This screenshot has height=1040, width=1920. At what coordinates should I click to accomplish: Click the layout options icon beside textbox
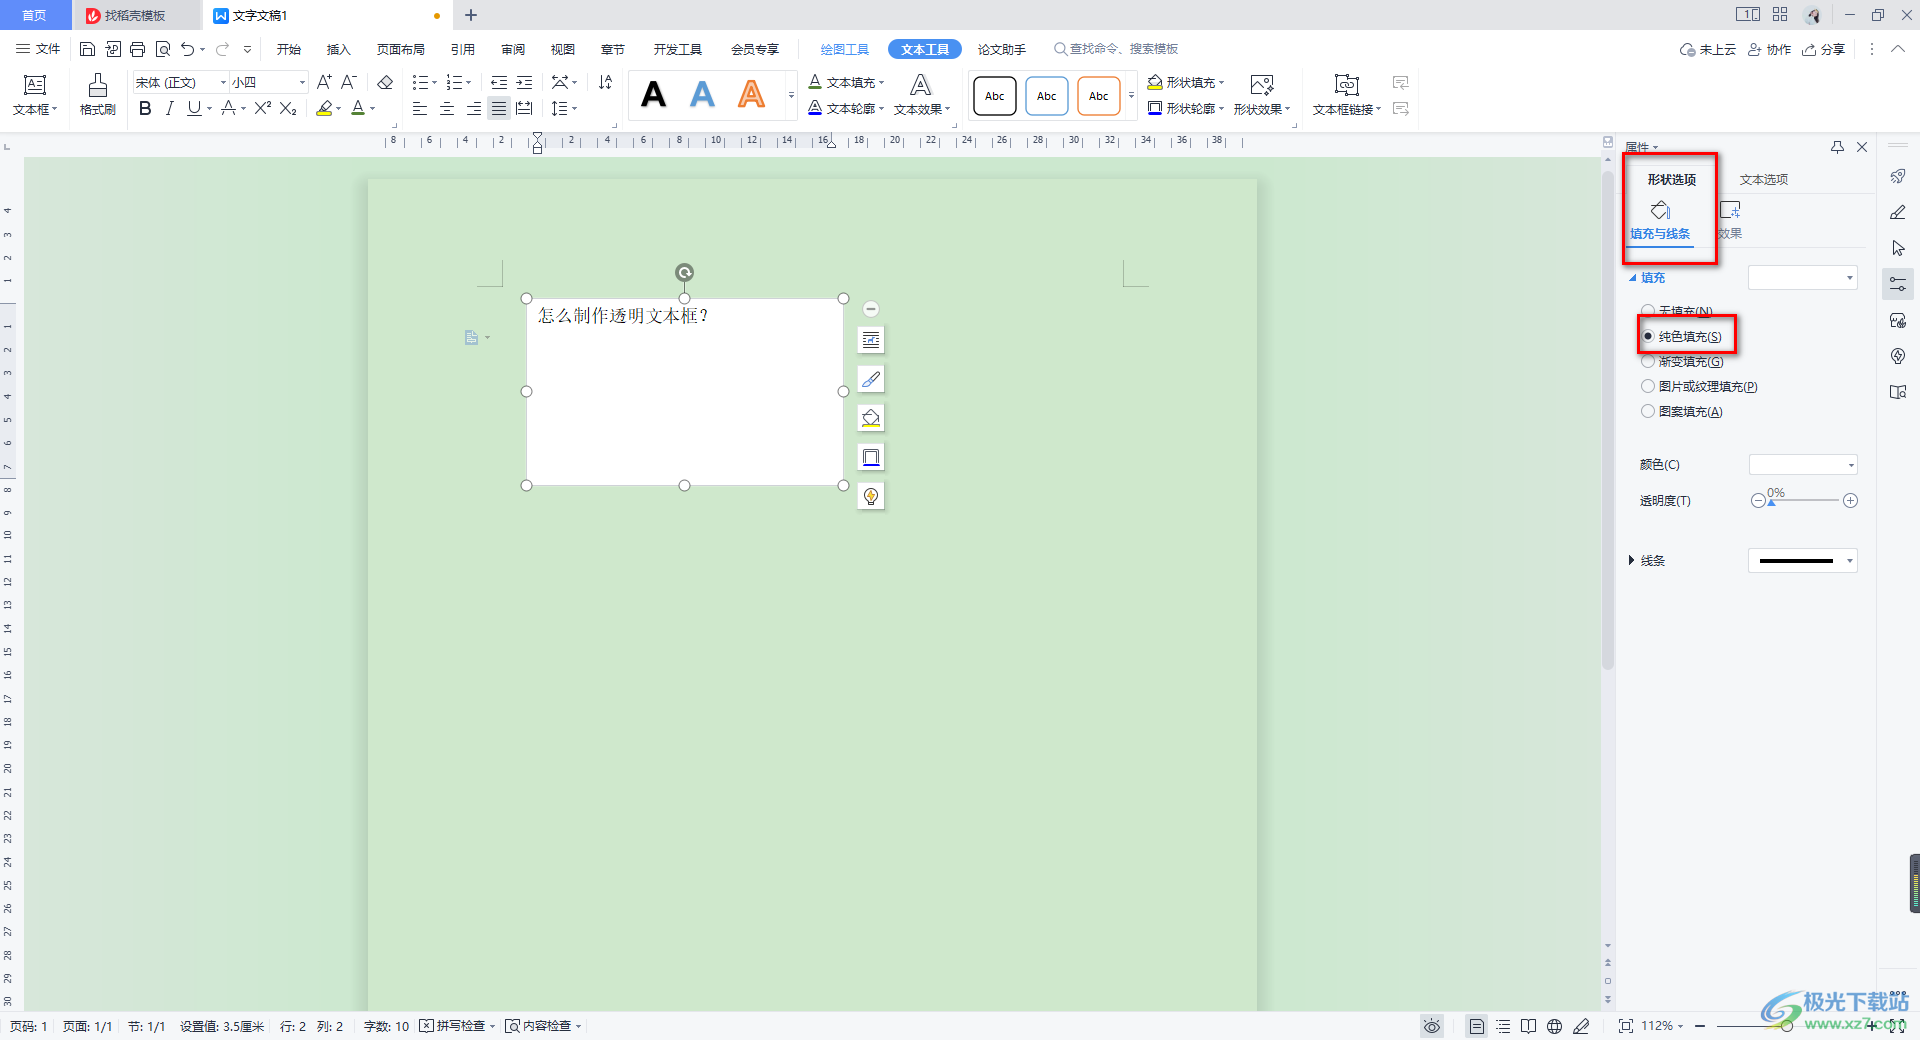point(871,340)
